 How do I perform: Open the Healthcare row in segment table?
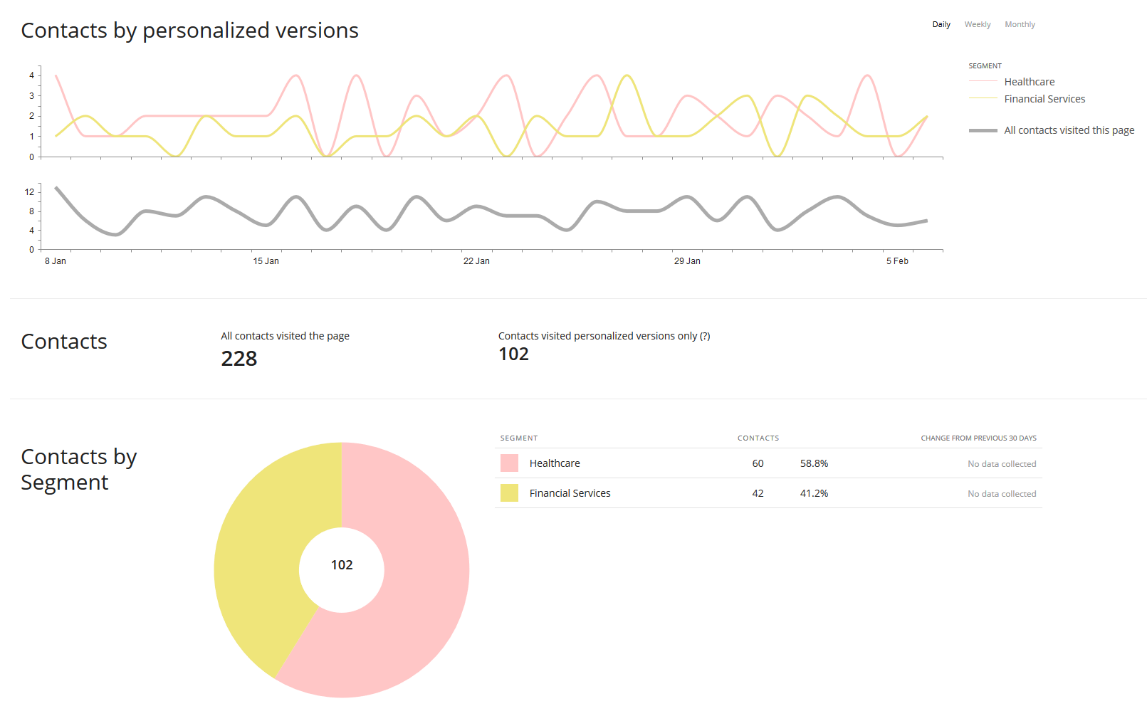click(554, 464)
